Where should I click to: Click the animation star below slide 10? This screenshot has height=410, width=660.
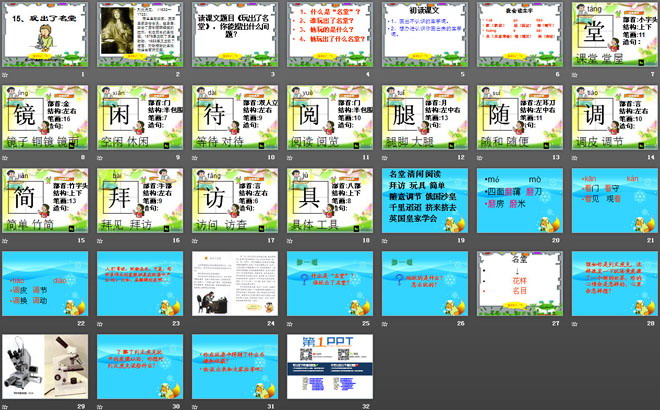click(195, 158)
